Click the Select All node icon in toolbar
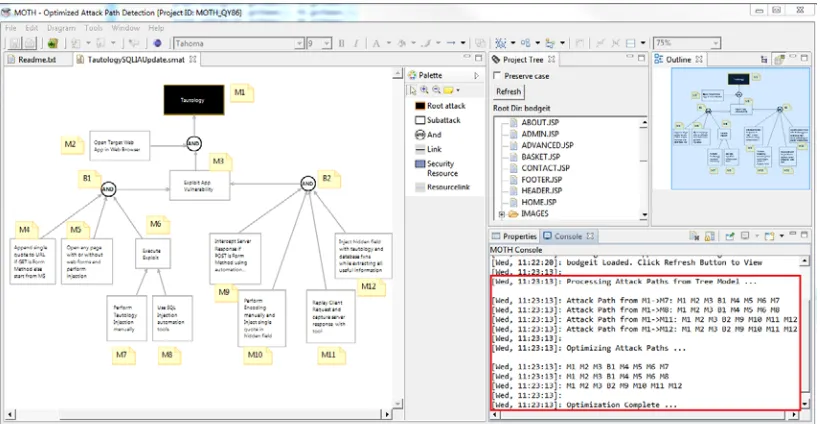The width and height of the screenshot is (820, 424). pyautogui.click(x=500, y=43)
